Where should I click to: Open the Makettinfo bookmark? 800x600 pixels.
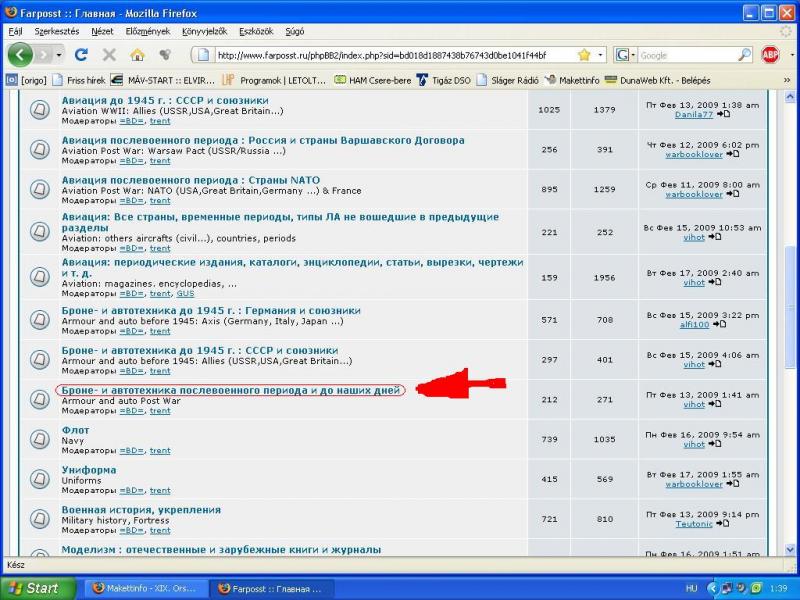pos(572,80)
